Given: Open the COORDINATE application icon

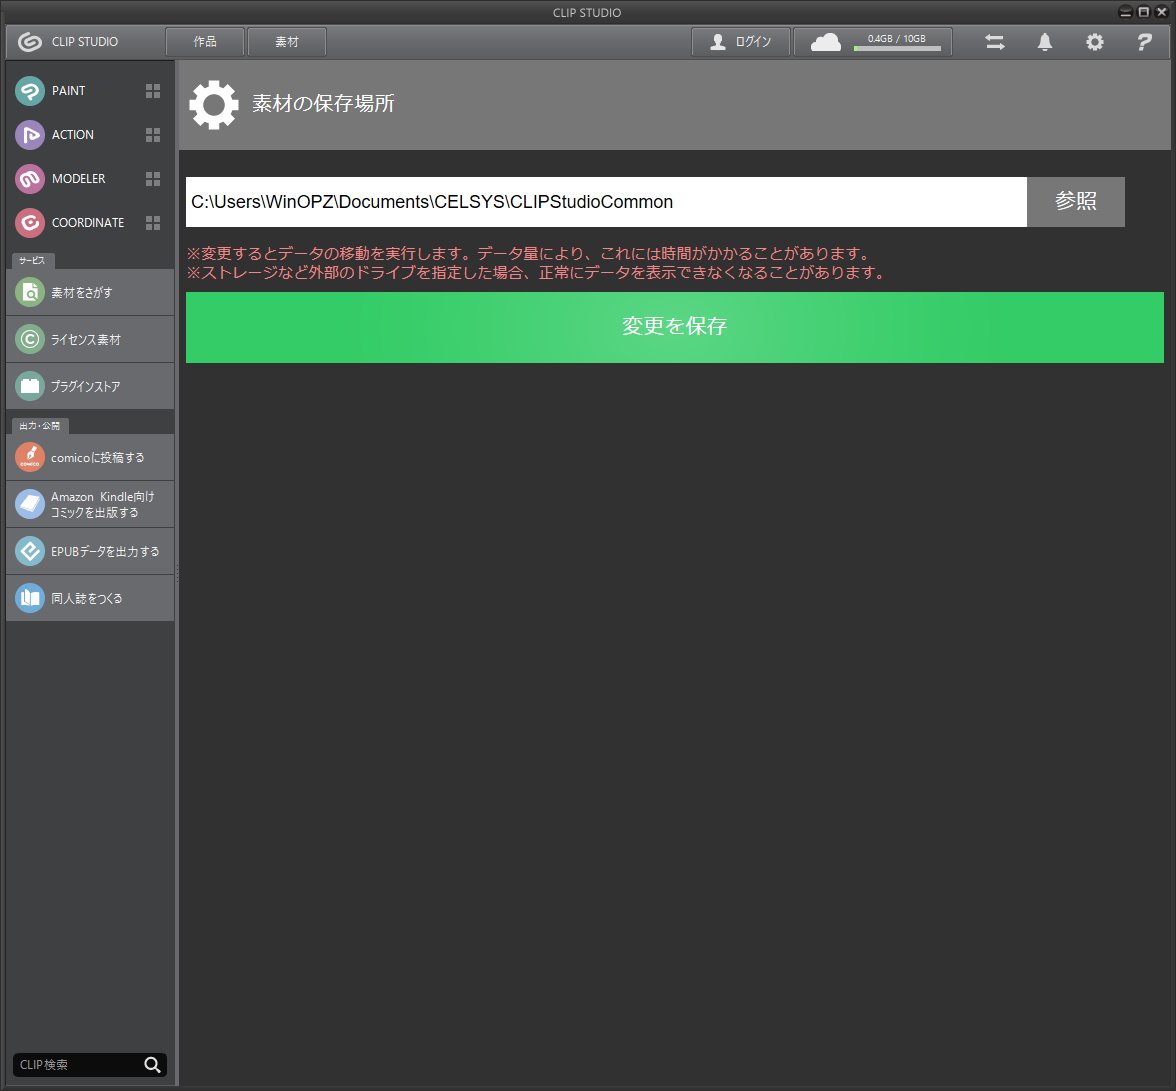Looking at the screenshot, I should point(30,223).
